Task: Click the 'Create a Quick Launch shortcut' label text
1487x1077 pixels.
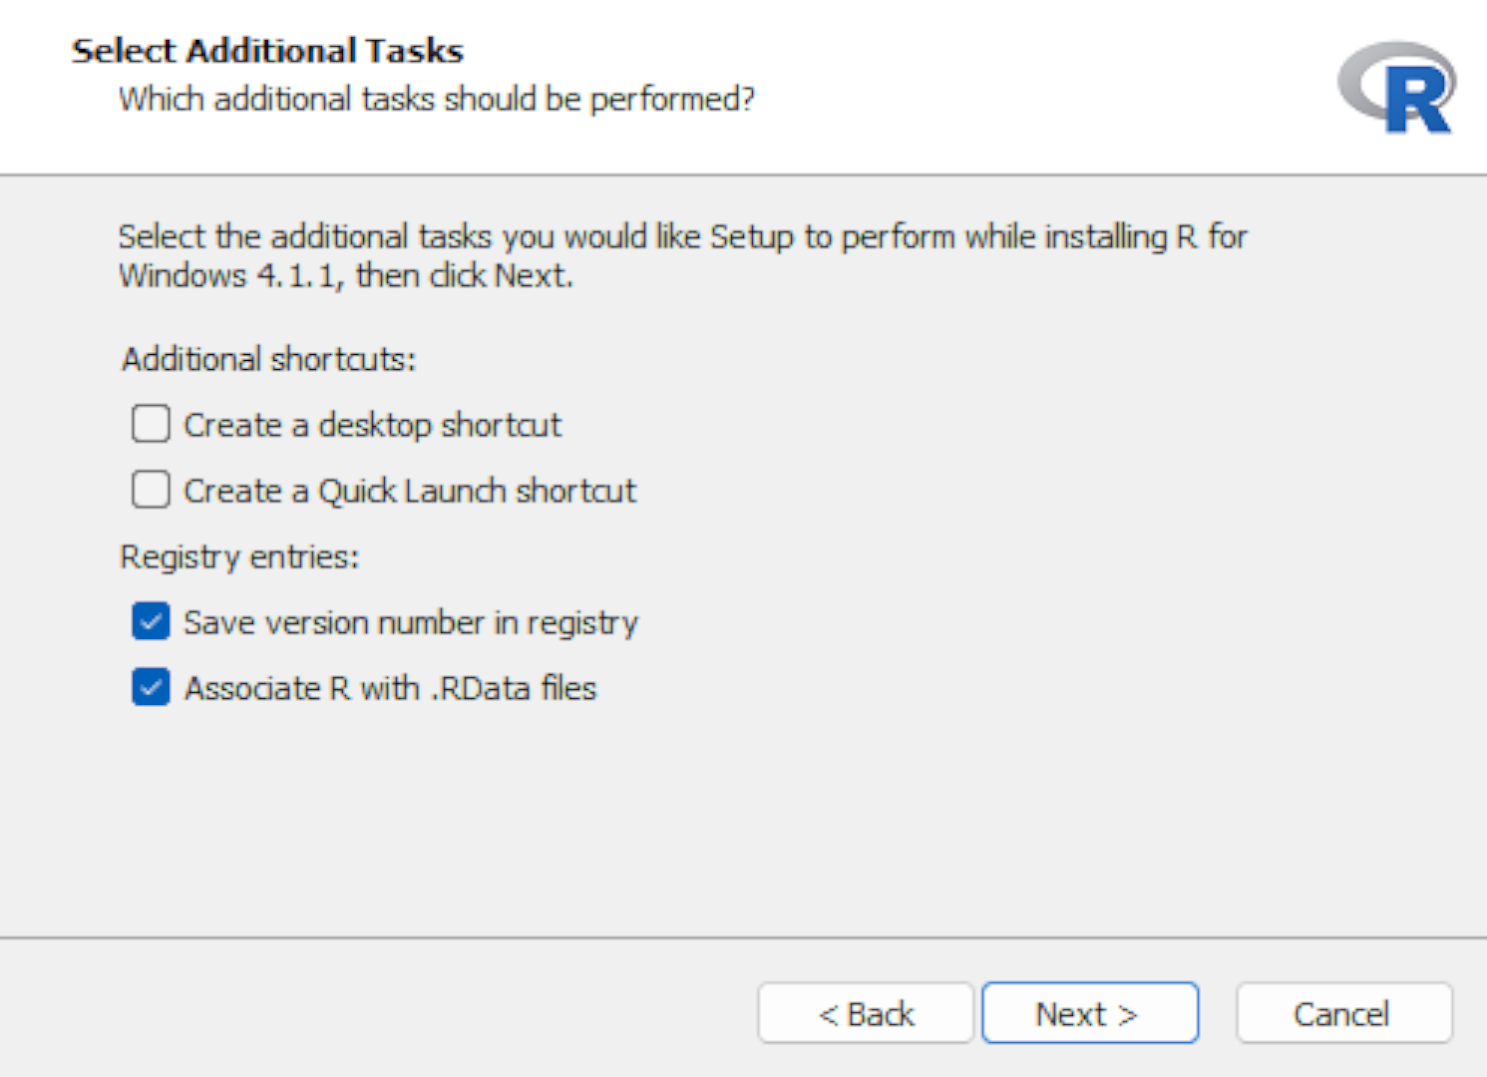Action: [410, 491]
